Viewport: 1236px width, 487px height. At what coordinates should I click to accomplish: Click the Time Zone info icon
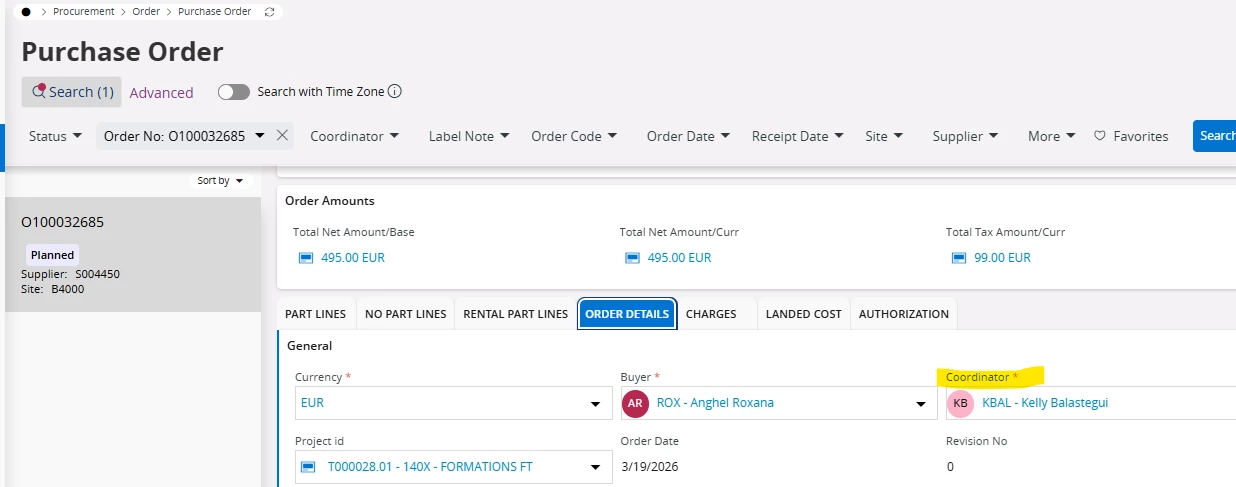[x=394, y=92]
